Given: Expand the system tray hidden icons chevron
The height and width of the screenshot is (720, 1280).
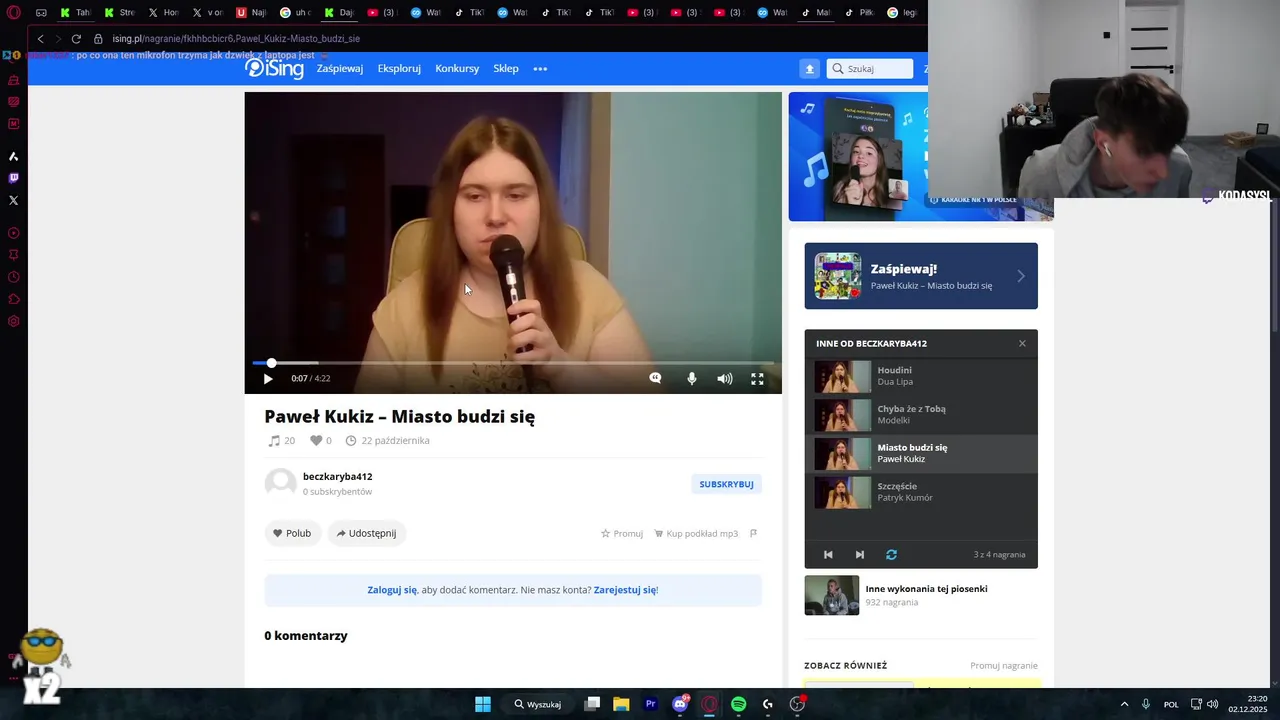Looking at the screenshot, I should click(x=1124, y=704).
